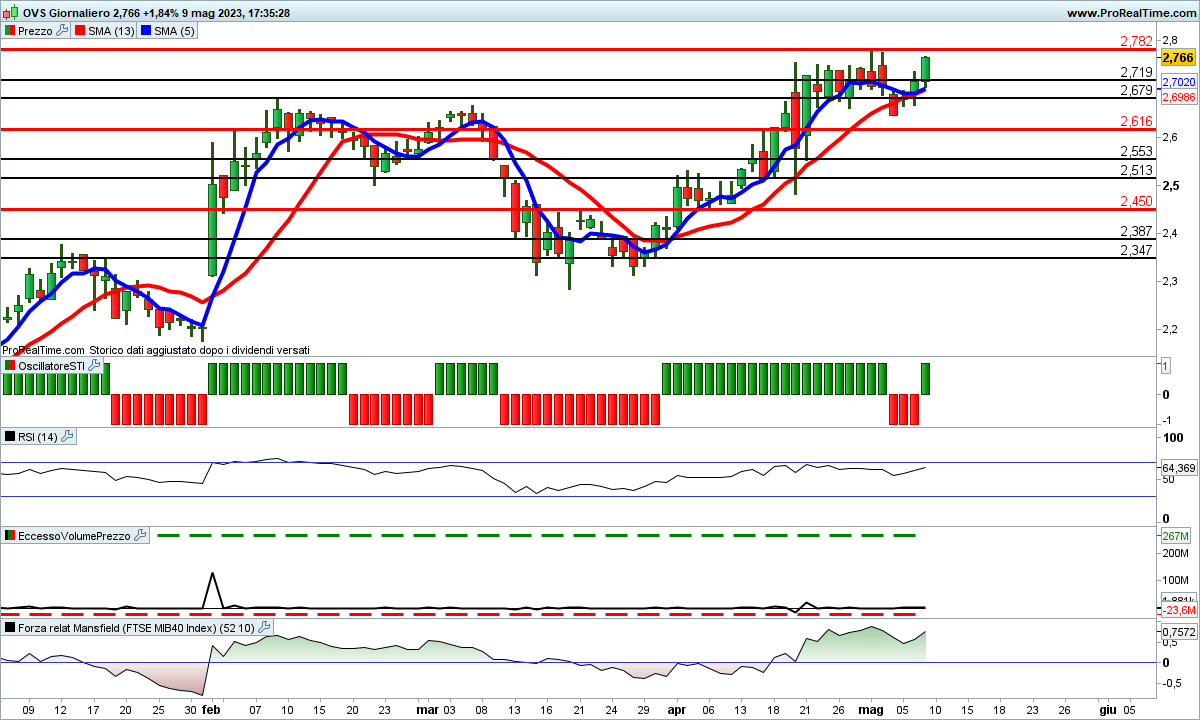
Task: Click the RSI value label 64,369
Action: (x=1179, y=468)
